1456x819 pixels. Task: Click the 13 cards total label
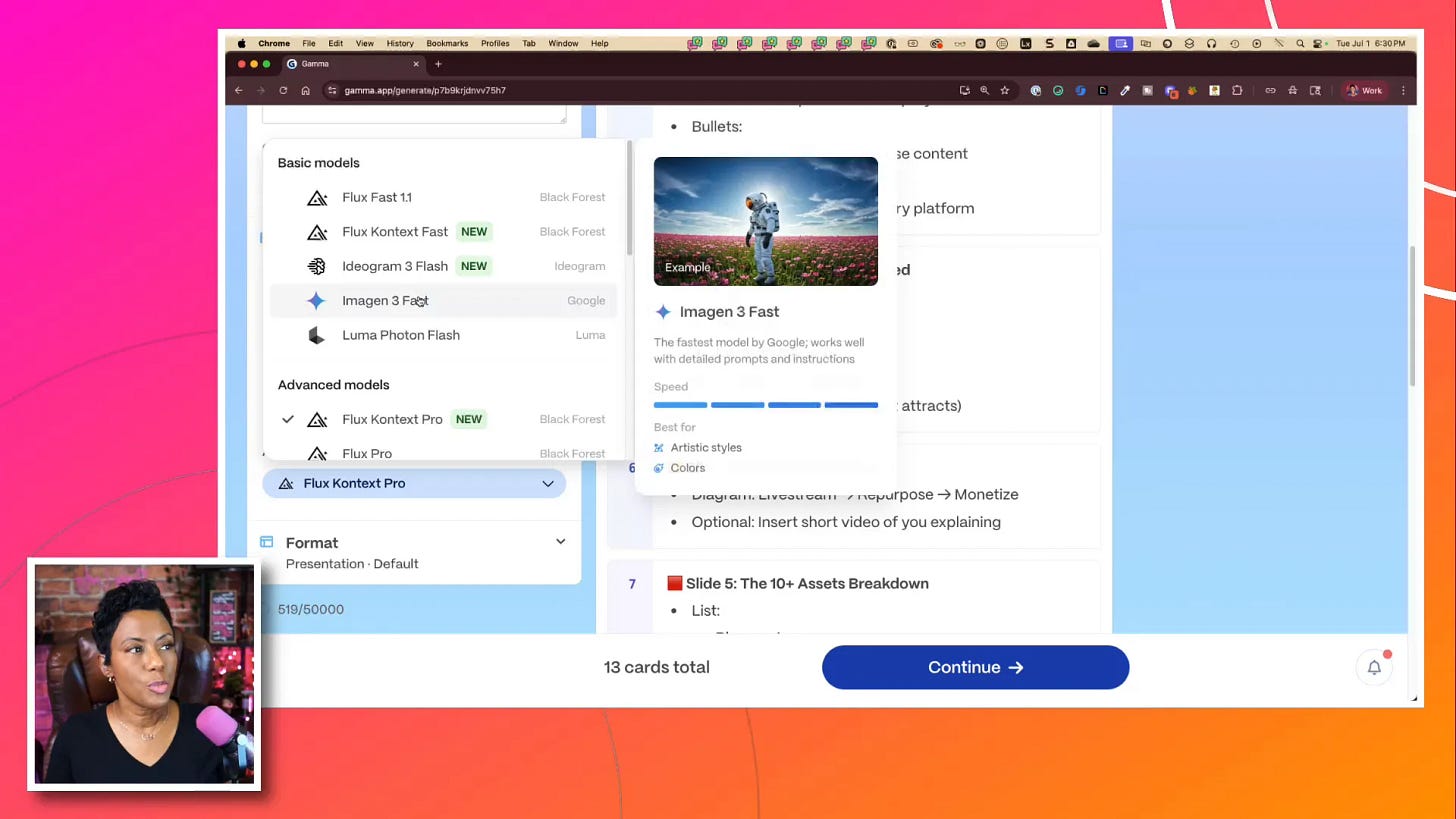[657, 667]
